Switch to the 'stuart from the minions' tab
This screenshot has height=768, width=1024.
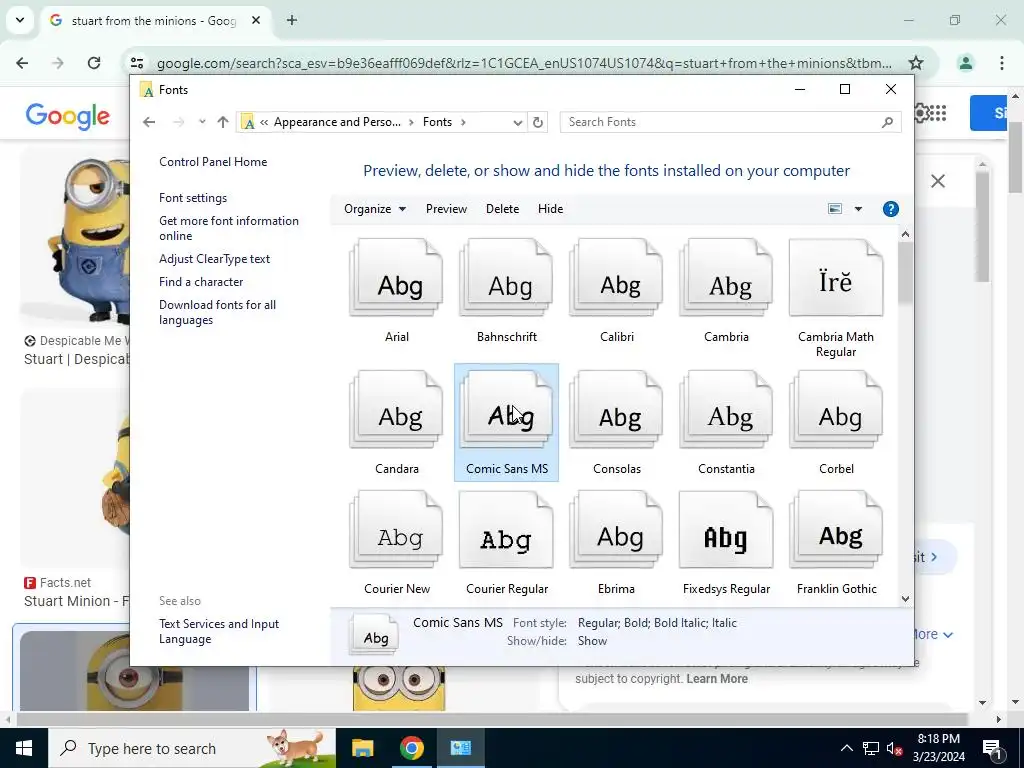coord(153,21)
